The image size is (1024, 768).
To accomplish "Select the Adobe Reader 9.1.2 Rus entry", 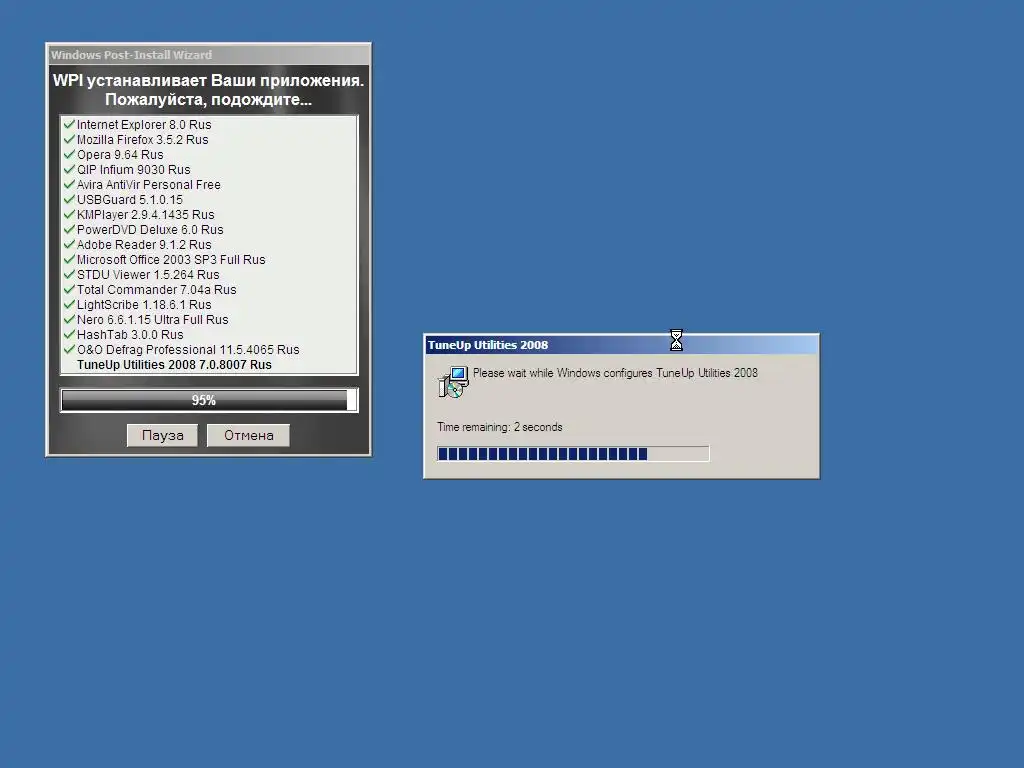I will tap(144, 245).
